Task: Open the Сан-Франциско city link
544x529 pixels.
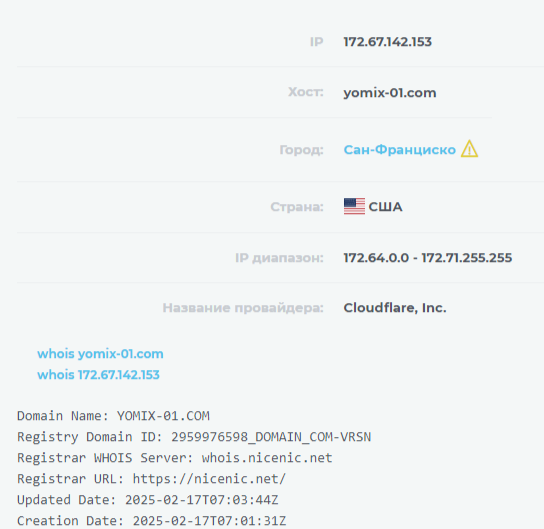Action: click(400, 150)
